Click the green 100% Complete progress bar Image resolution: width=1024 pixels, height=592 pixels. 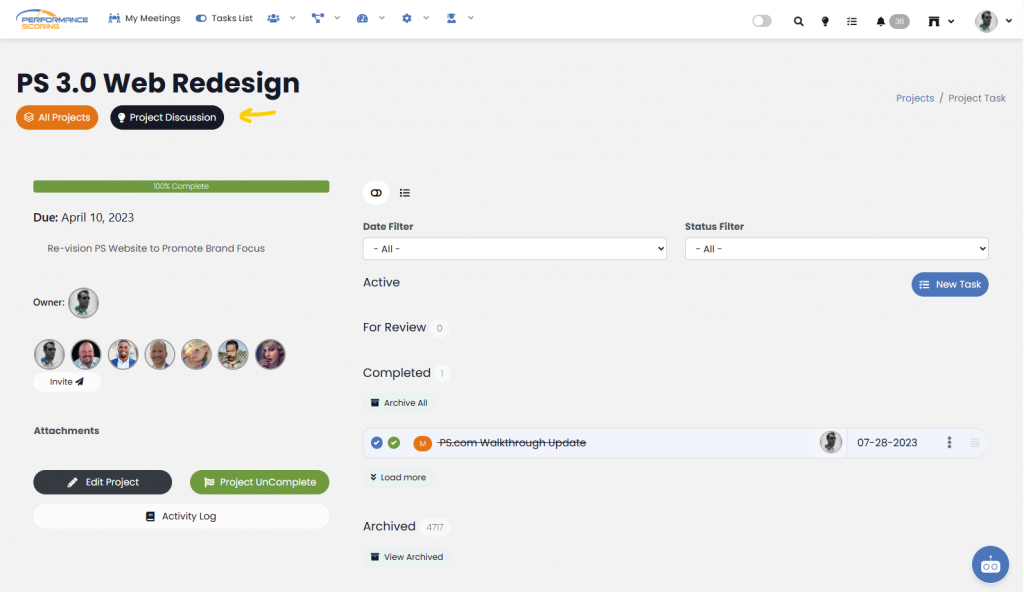pos(181,186)
